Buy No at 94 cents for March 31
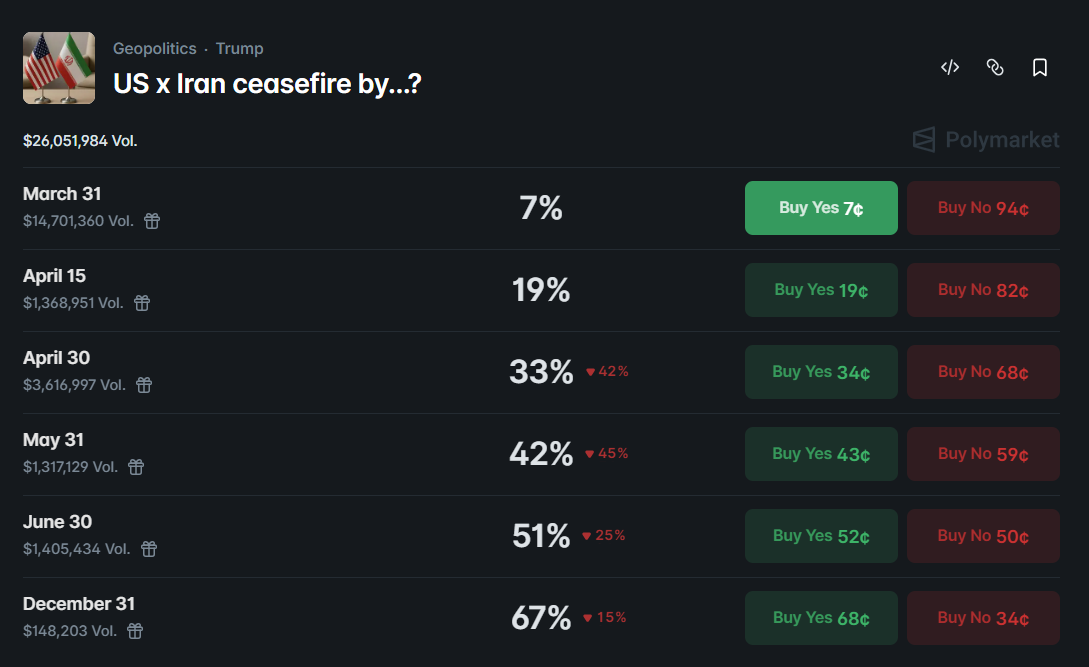The width and height of the screenshot is (1089, 667). pos(983,207)
